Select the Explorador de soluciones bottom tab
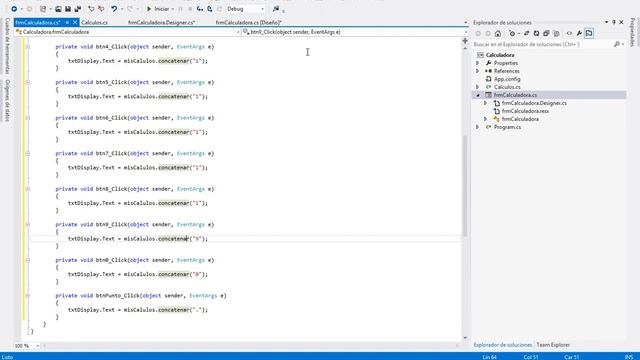 coord(502,345)
